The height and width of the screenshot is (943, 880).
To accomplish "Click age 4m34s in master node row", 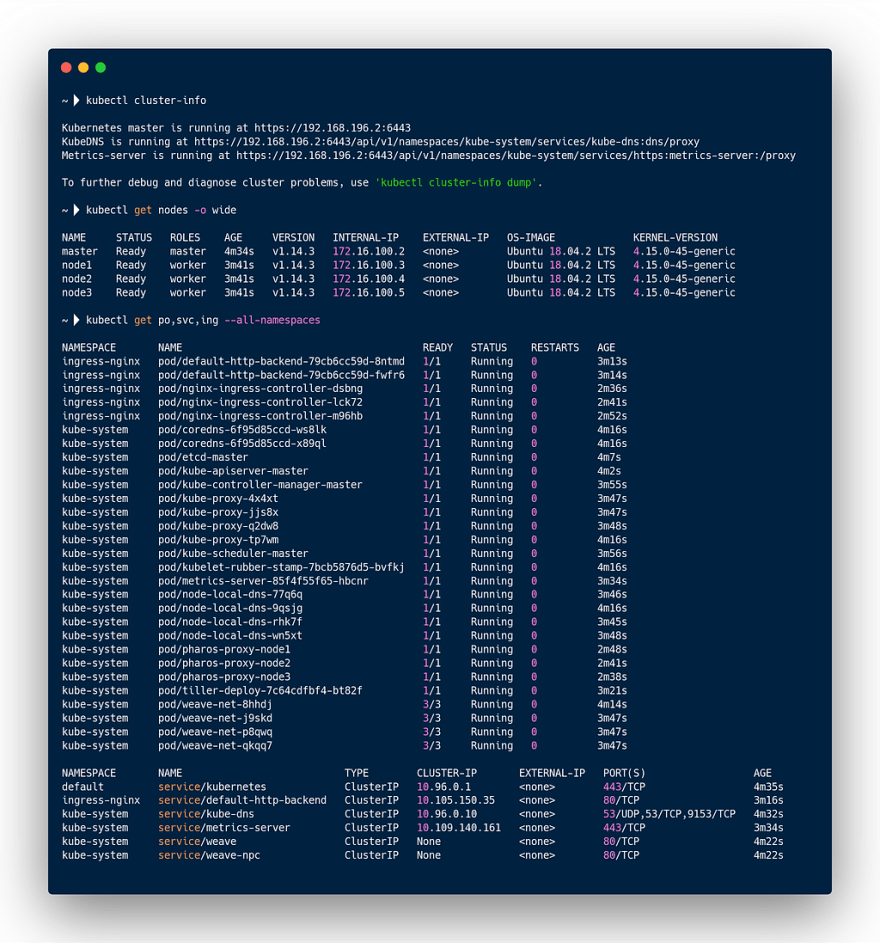I will 239,251.
